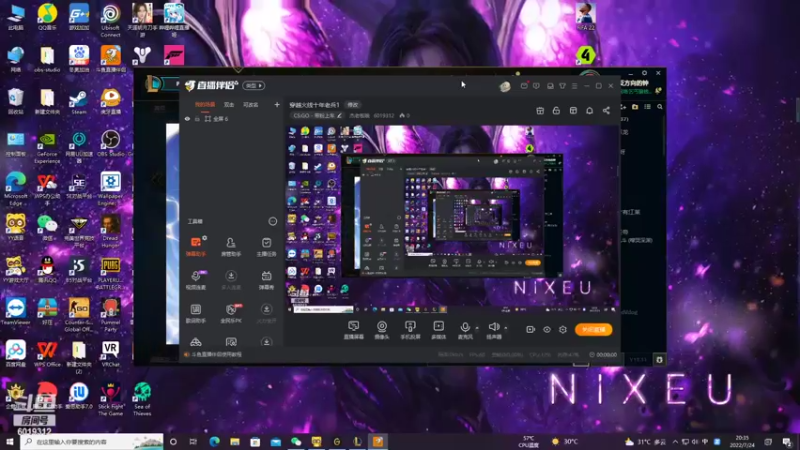Open the Windows Start menu
The height and width of the screenshot is (450, 800).
pos(10,441)
